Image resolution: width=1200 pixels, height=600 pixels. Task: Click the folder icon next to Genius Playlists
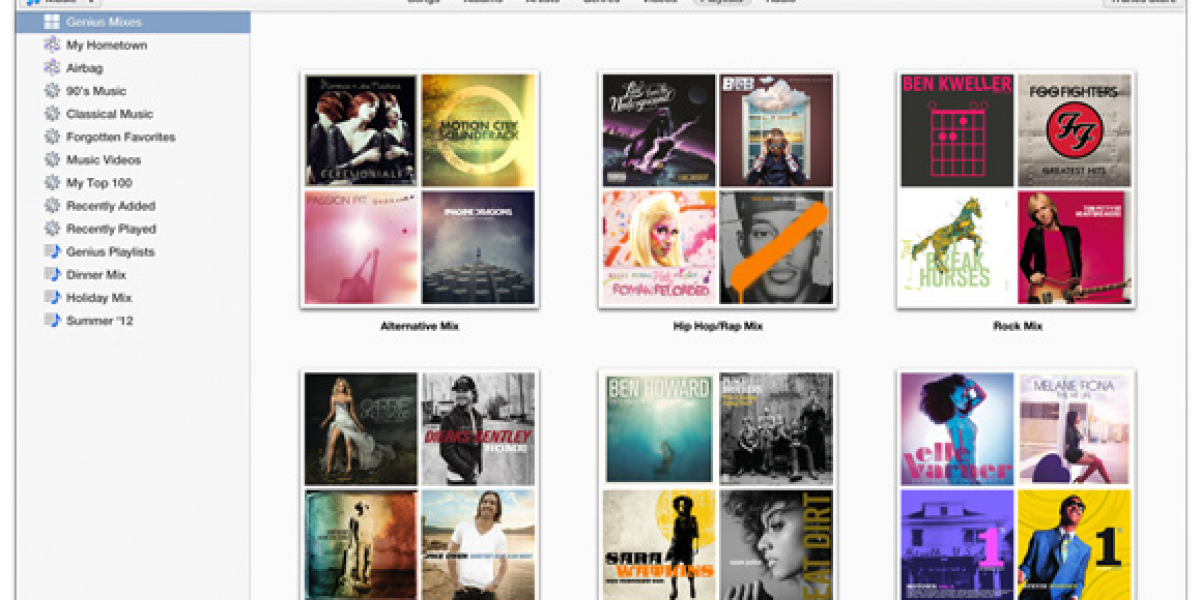pos(52,252)
